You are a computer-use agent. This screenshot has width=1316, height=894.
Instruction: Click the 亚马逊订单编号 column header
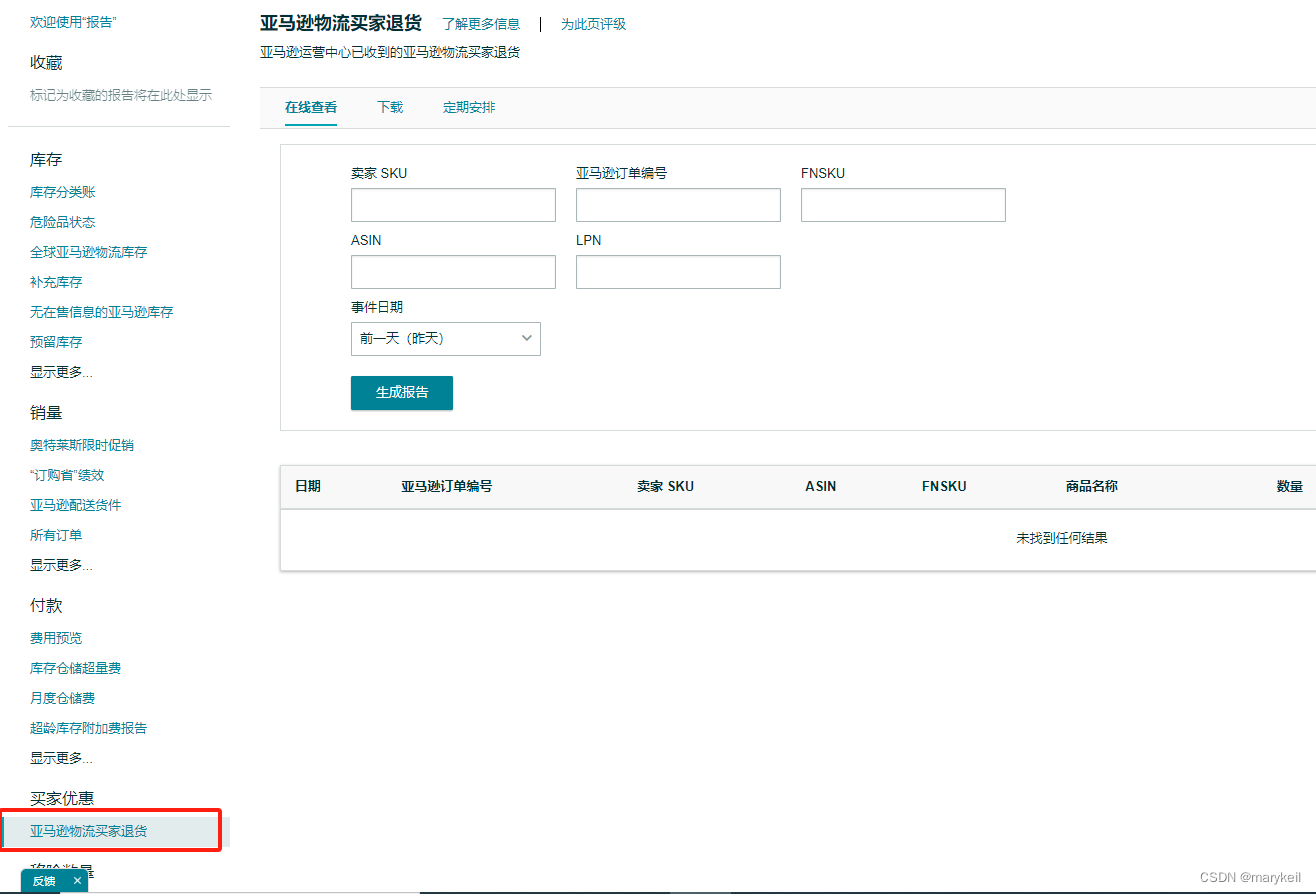pos(446,486)
